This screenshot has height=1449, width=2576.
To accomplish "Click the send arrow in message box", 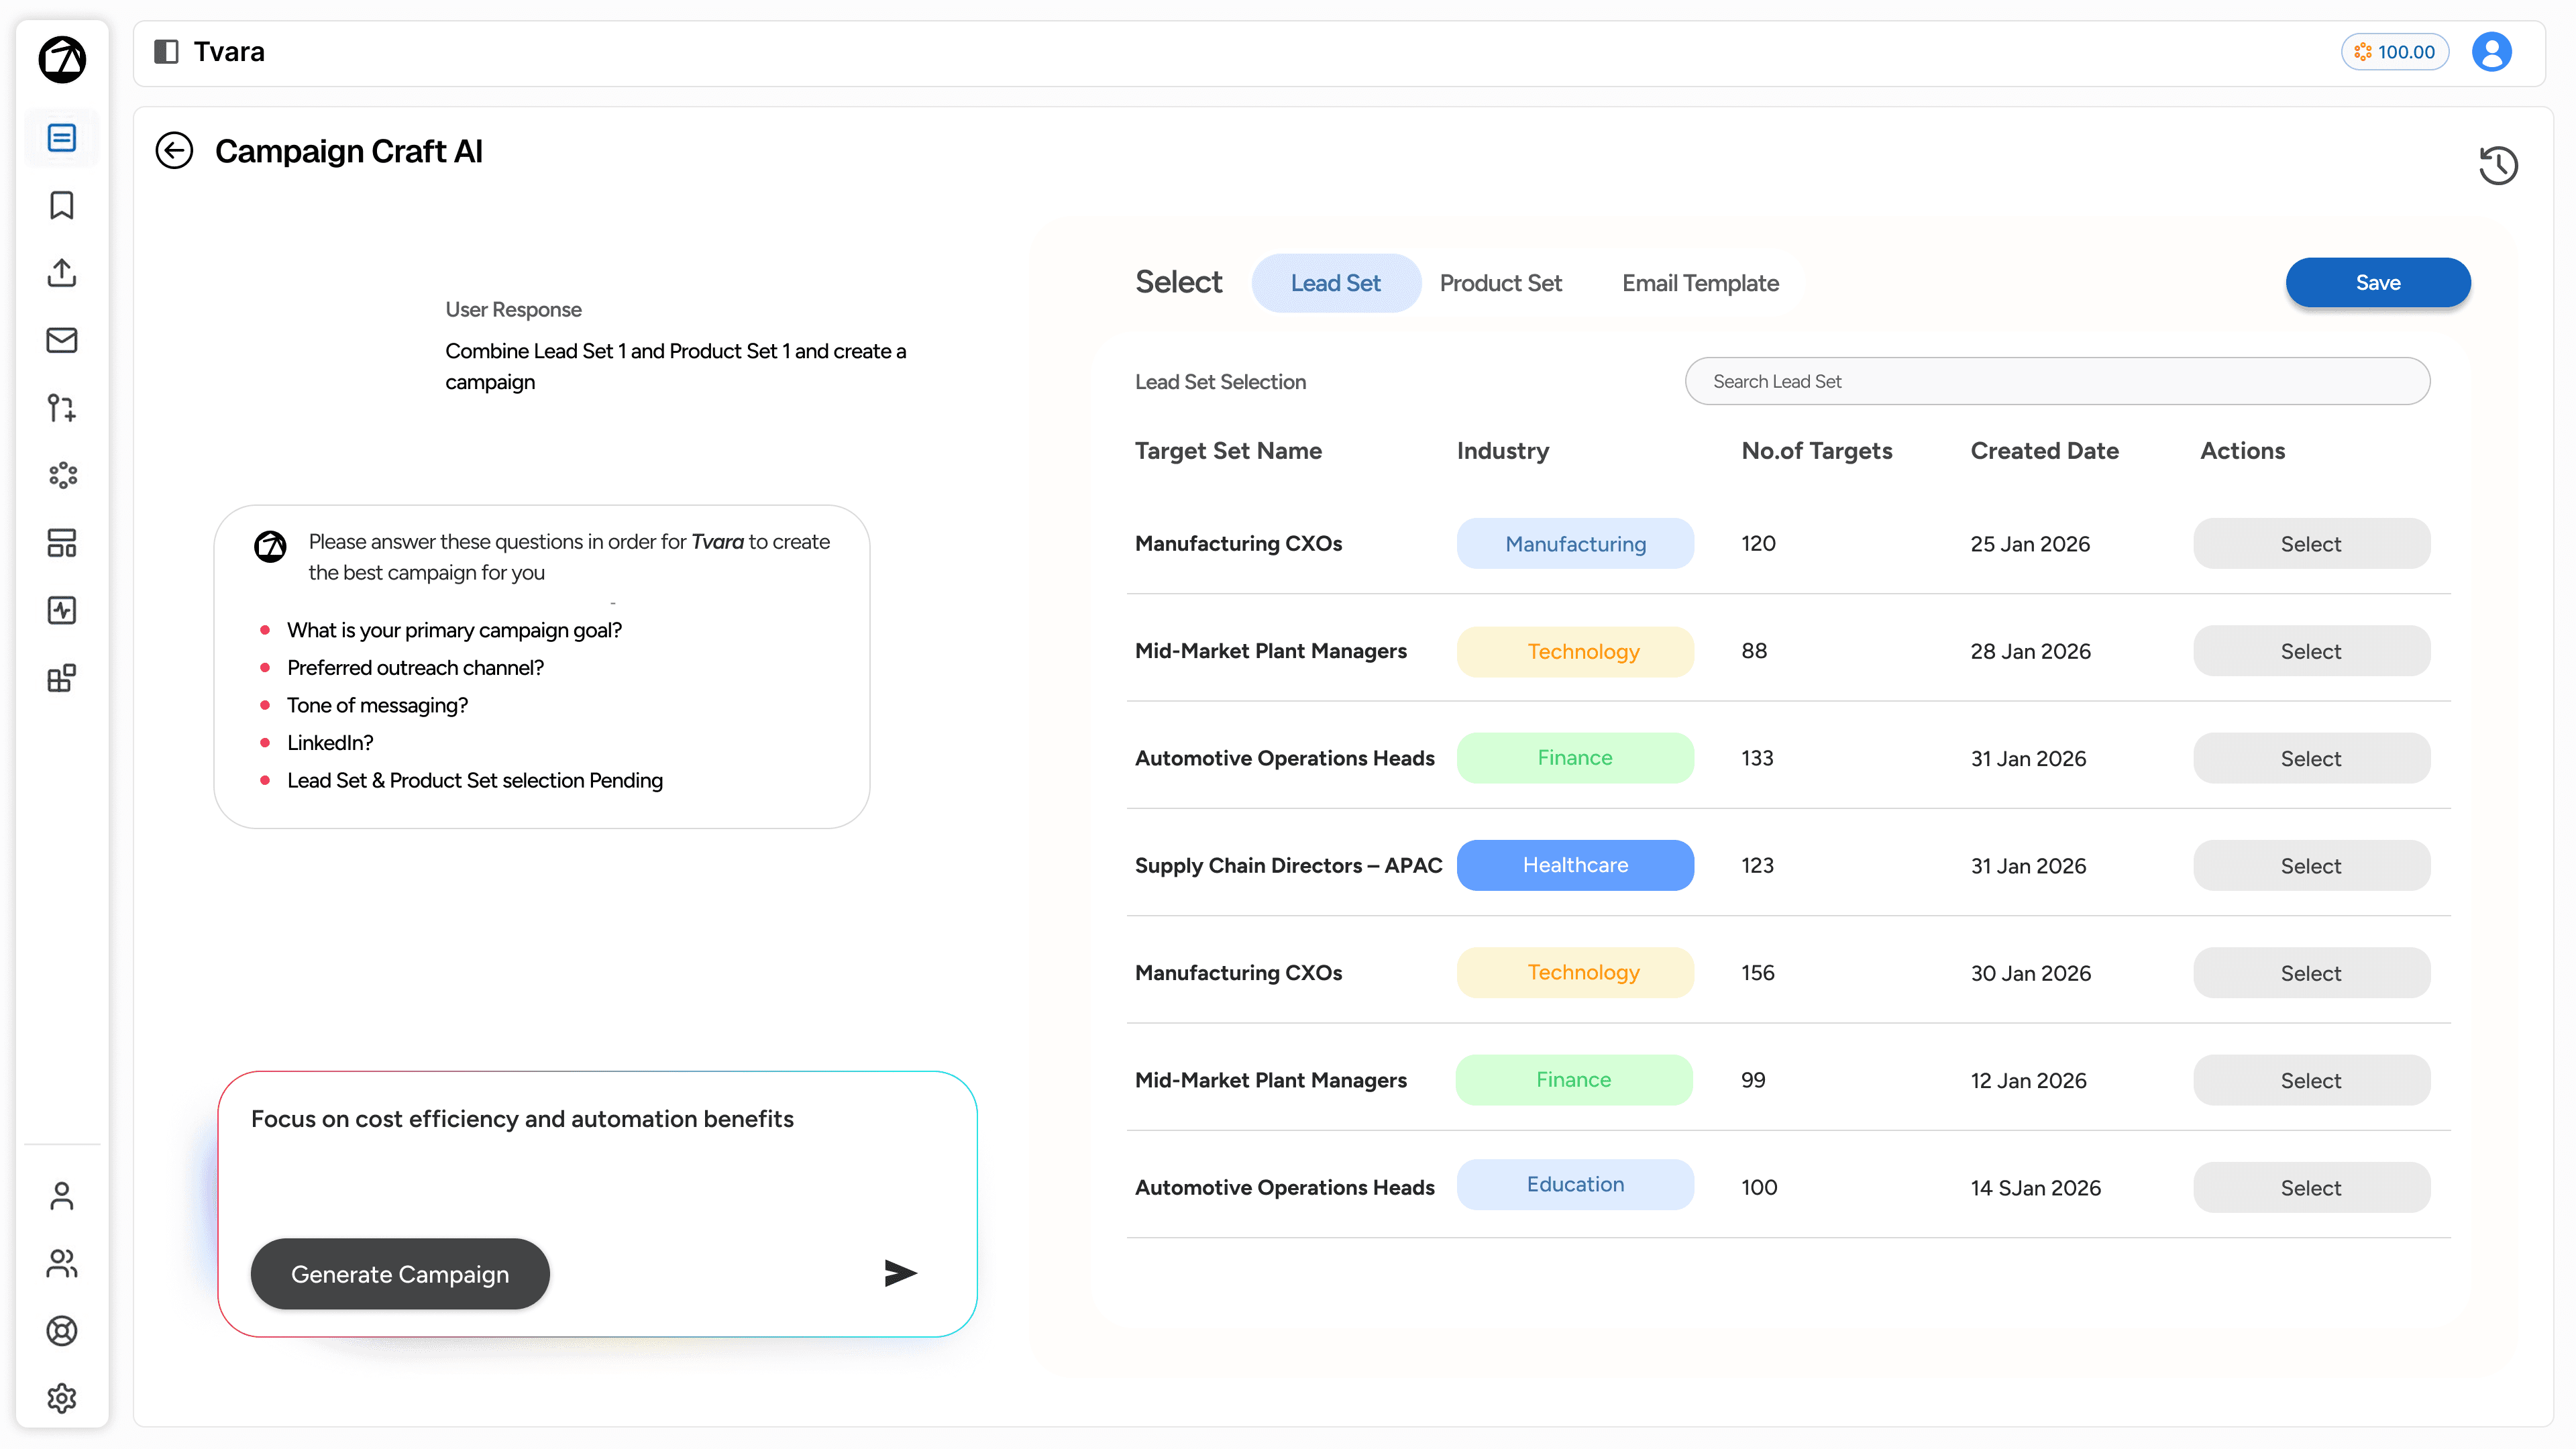I will [x=900, y=1273].
